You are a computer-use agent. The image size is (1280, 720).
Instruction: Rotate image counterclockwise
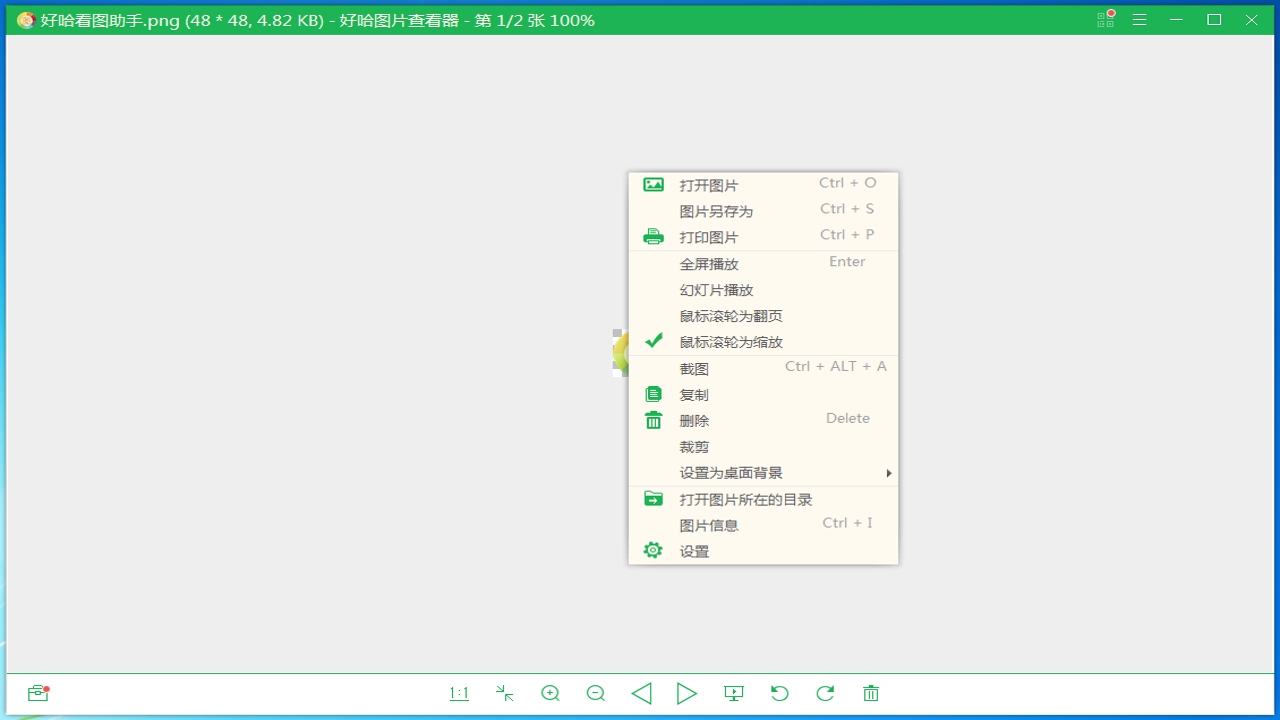pyautogui.click(x=780, y=693)
